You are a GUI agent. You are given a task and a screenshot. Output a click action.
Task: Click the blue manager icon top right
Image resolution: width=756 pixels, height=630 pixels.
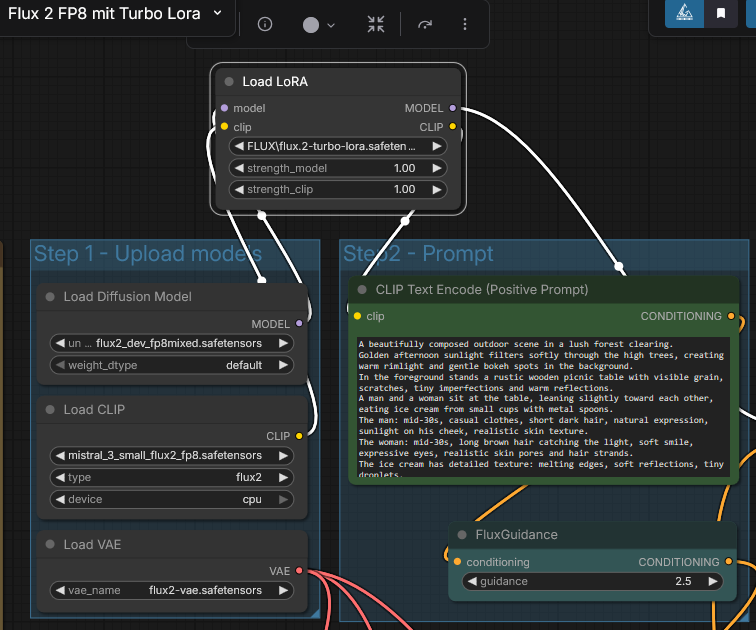pos(684,13)
